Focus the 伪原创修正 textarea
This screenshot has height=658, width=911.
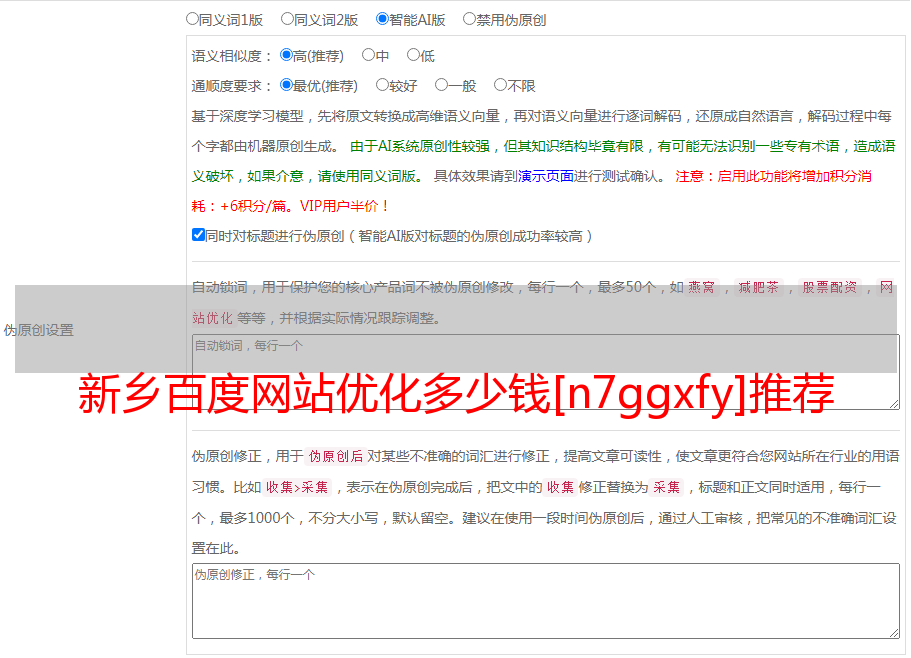[546, 601]
